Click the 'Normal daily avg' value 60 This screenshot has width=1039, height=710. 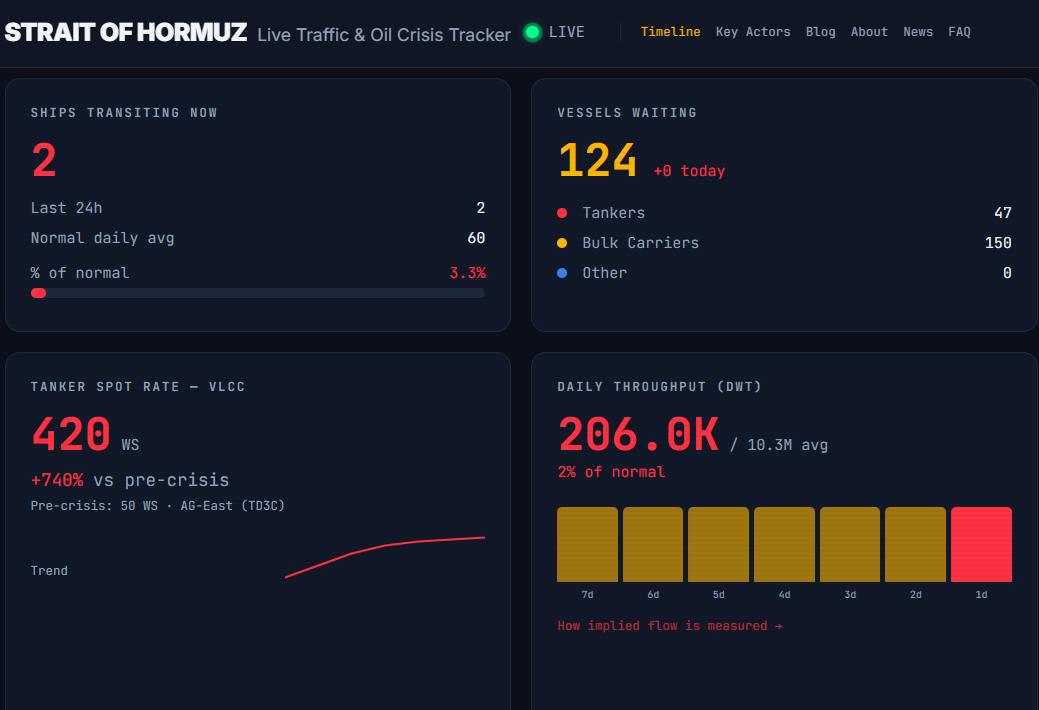pyautogui.click(x=476, y=237)
